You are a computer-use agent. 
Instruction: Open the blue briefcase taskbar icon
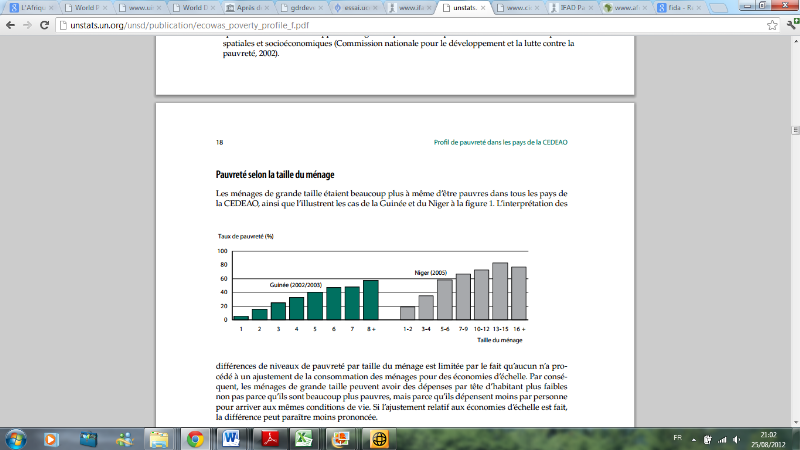click(88, 439)
